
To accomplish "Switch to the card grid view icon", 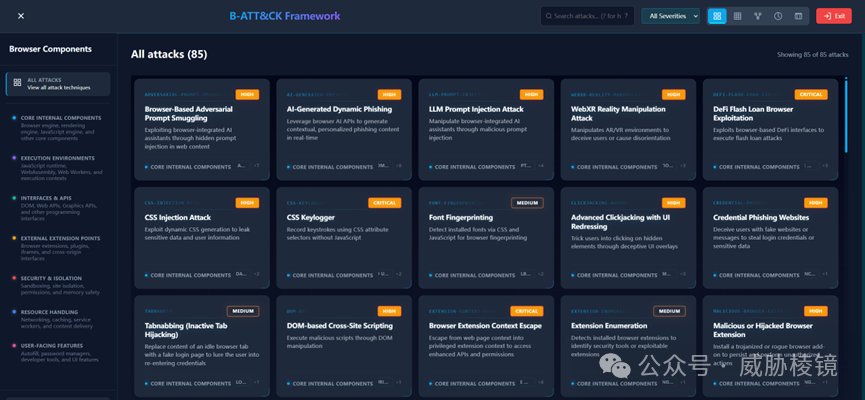I will pyautogui.click(x=717, y=16).
